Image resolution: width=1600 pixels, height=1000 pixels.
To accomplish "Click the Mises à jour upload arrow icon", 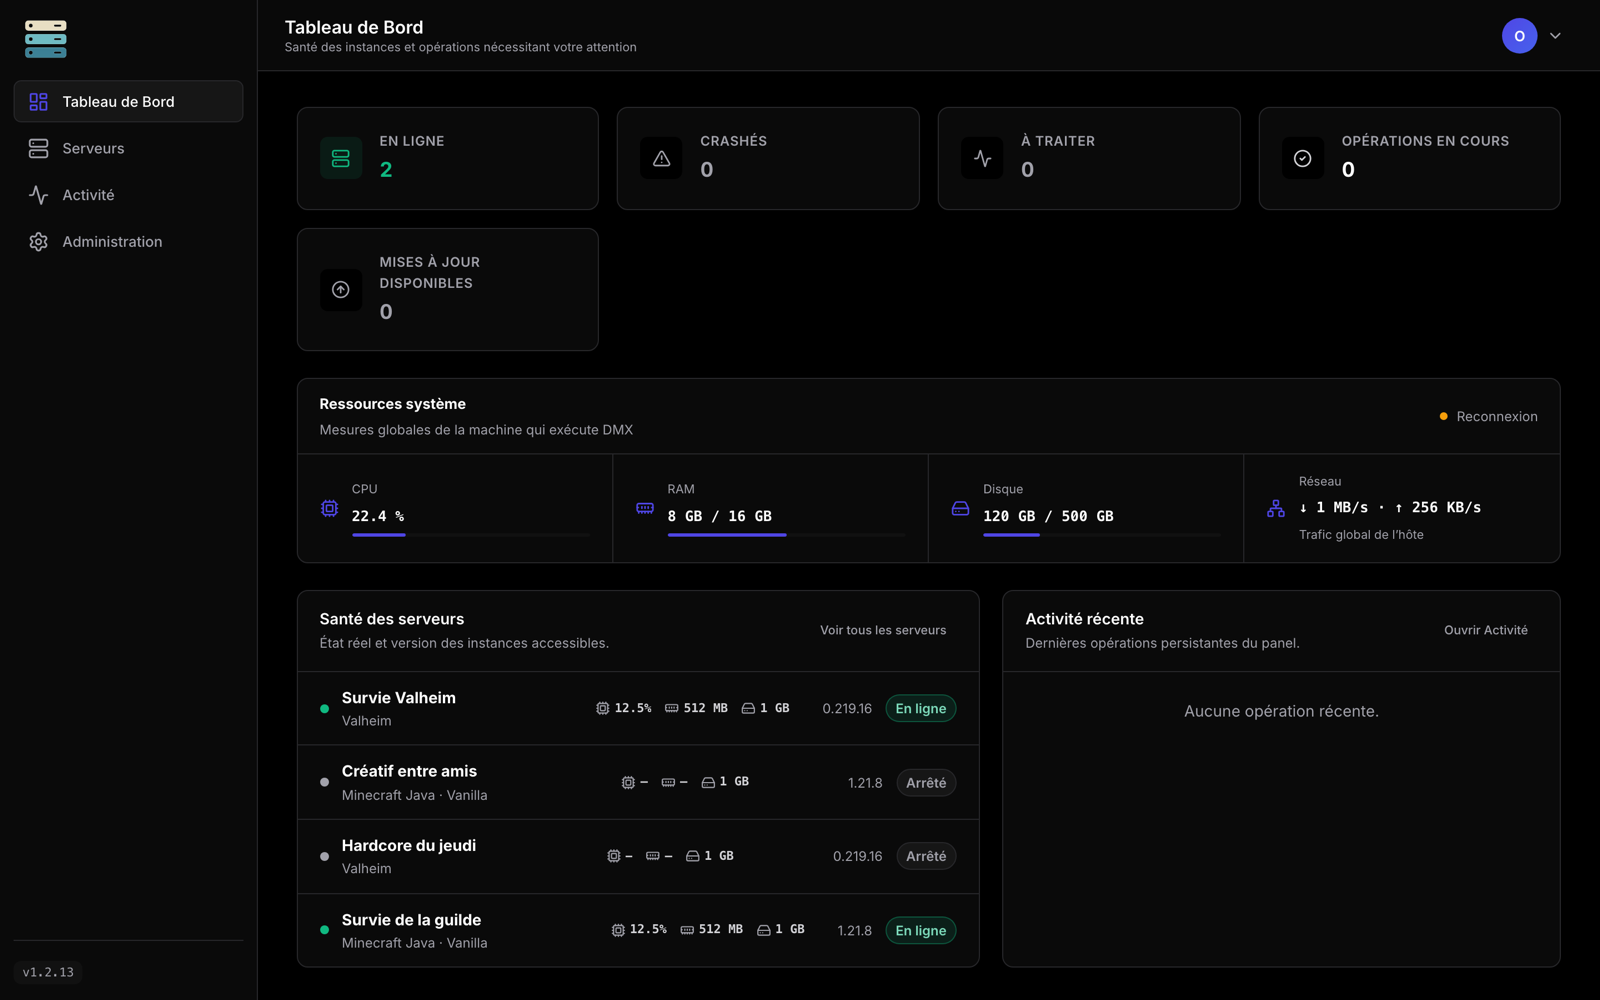I will (341, 290).
